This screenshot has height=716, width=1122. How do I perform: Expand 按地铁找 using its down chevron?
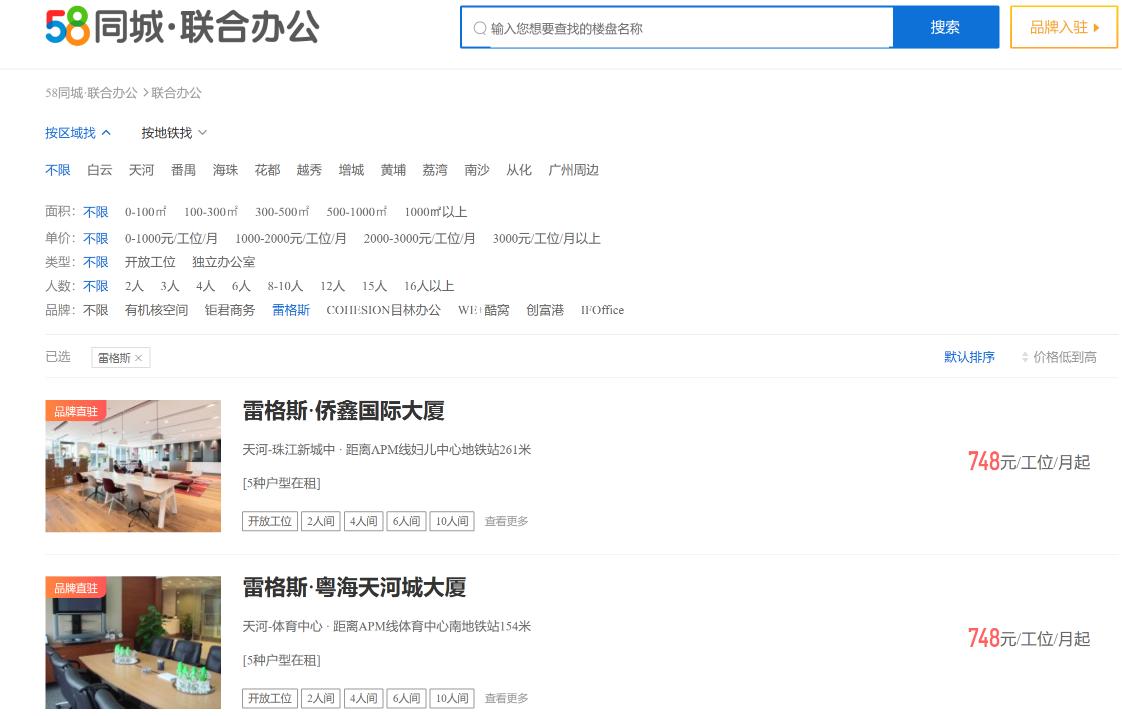[x=202, y=133]
